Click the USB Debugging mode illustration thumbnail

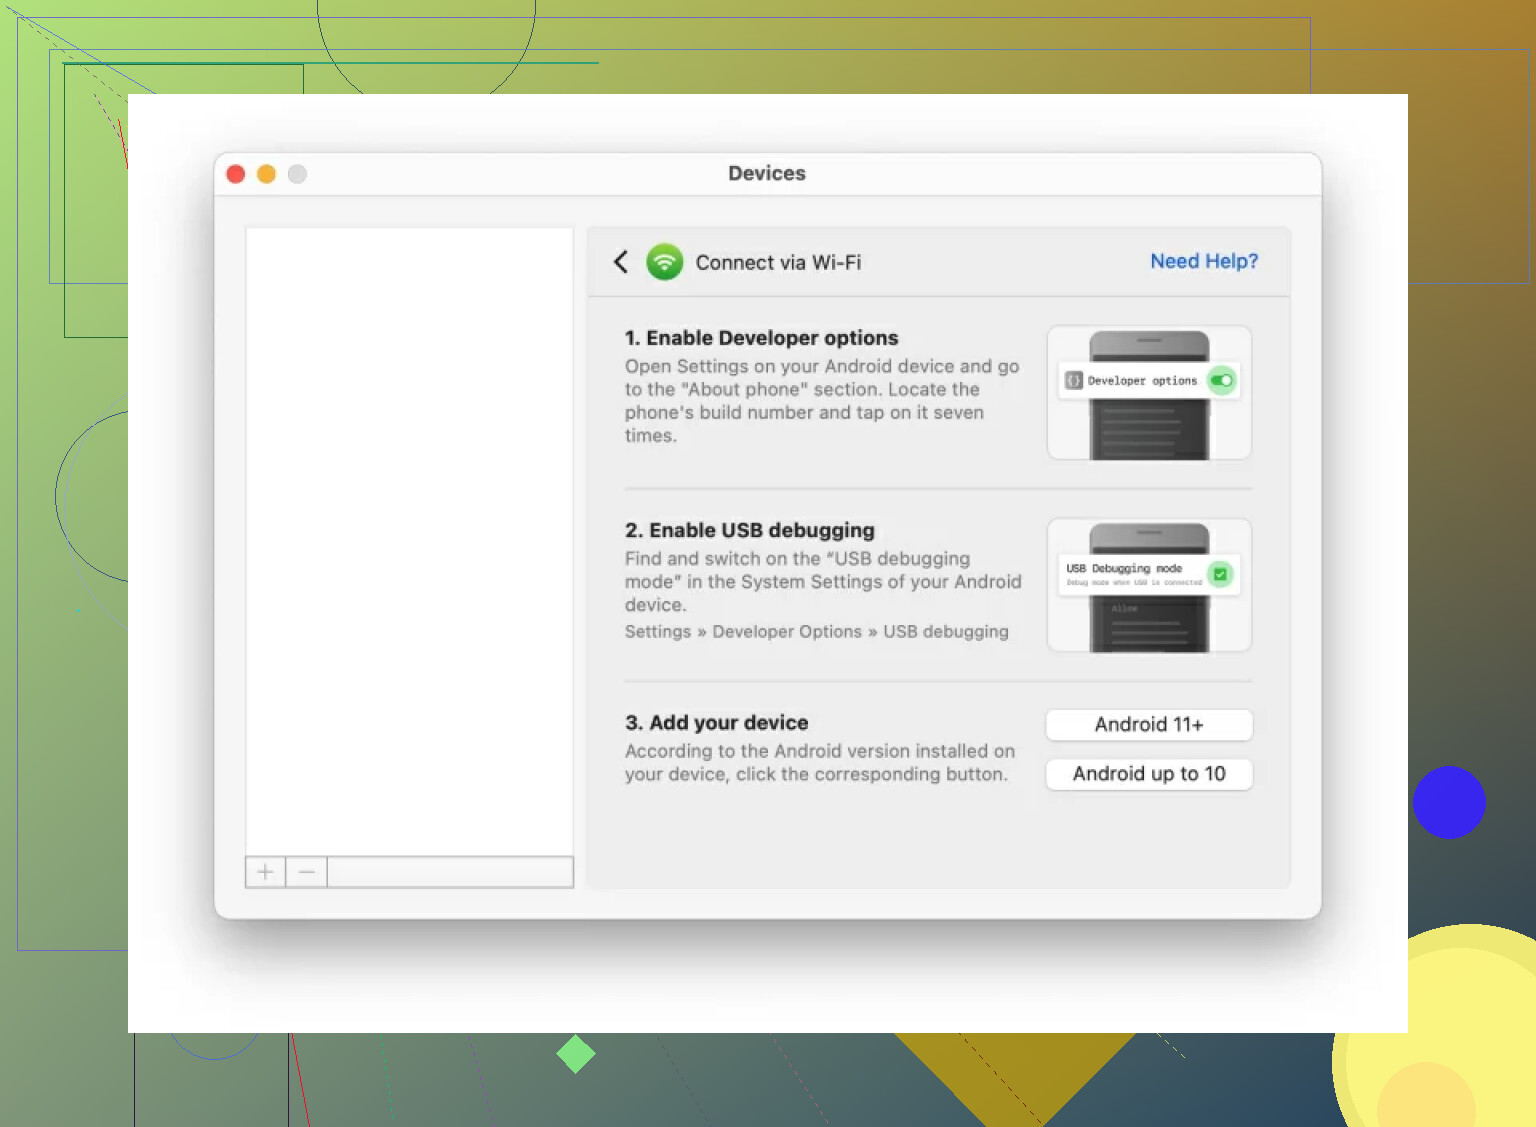point(1149,586)
